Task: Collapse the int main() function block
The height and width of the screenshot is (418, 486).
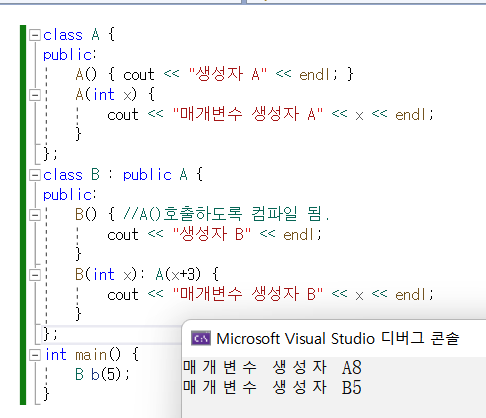Action: (x=35, y=355)
